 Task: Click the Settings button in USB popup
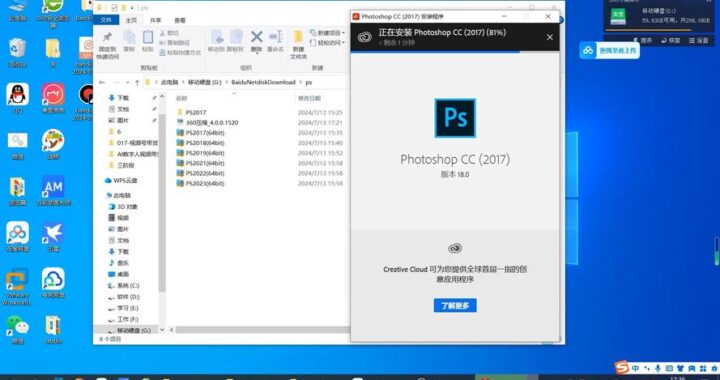point(699,40)
